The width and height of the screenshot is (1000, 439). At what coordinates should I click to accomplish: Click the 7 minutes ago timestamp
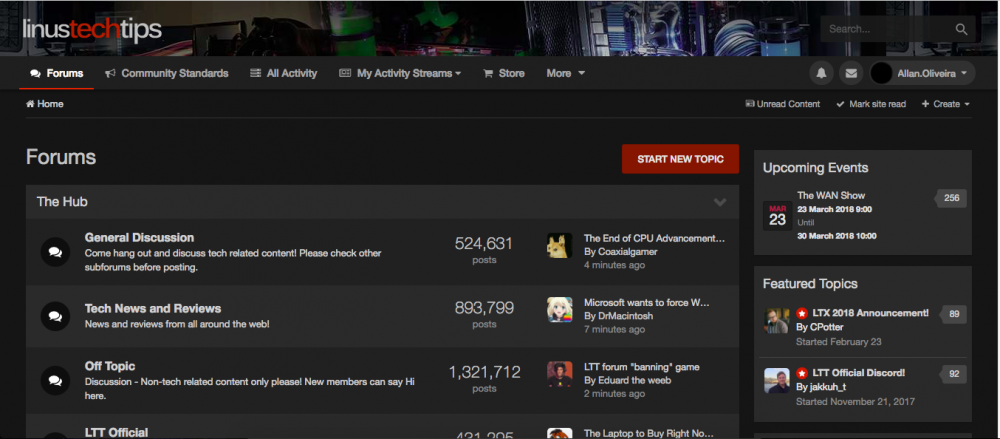[x=614, y=330]
